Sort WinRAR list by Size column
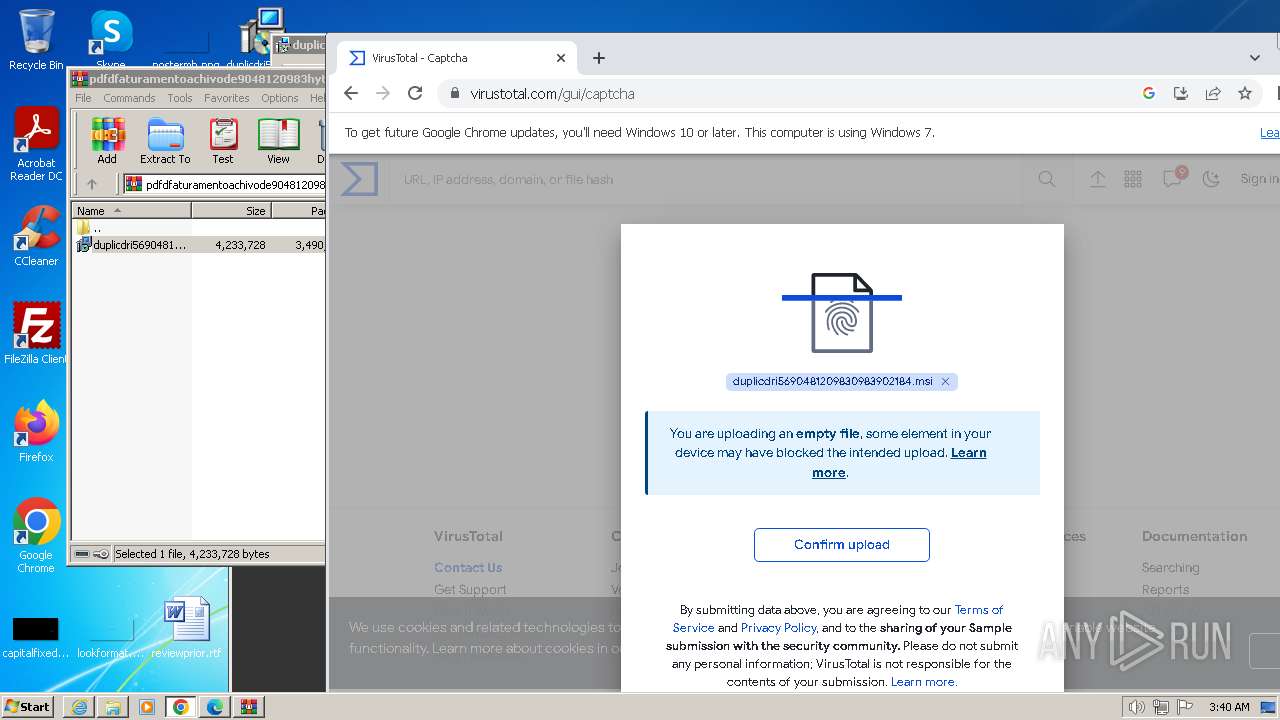The image size is (1280, 720). 231,211
